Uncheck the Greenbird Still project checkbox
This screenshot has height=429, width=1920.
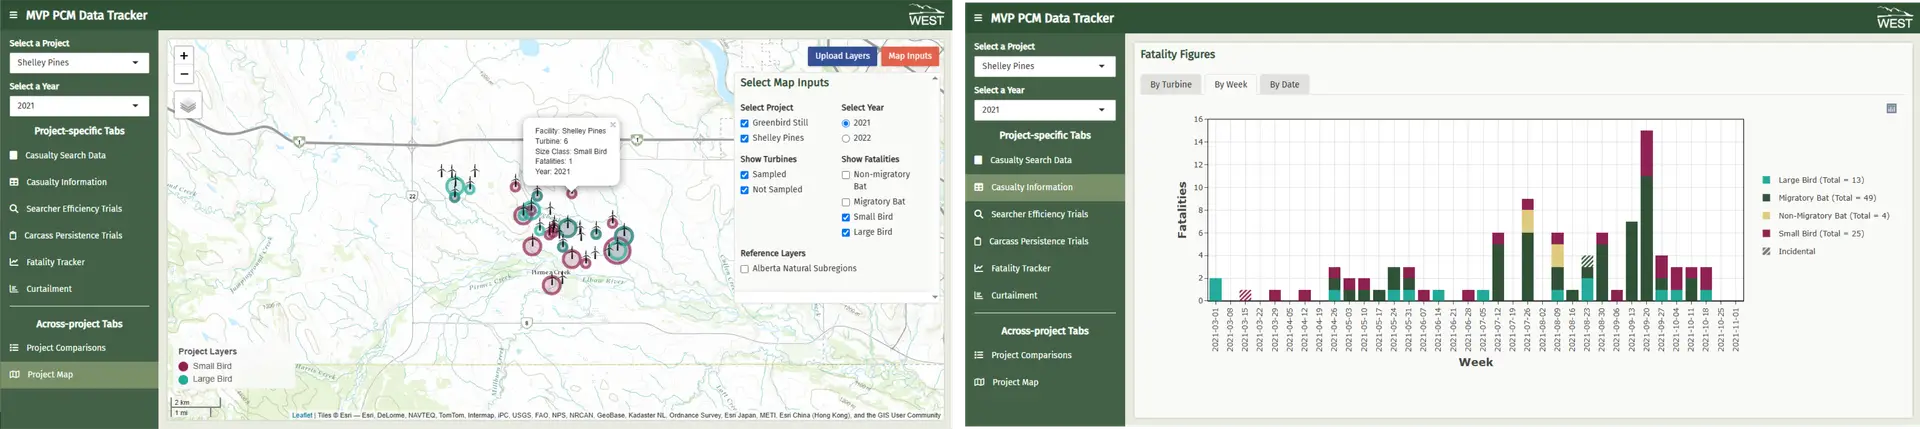tap(745, 123)
